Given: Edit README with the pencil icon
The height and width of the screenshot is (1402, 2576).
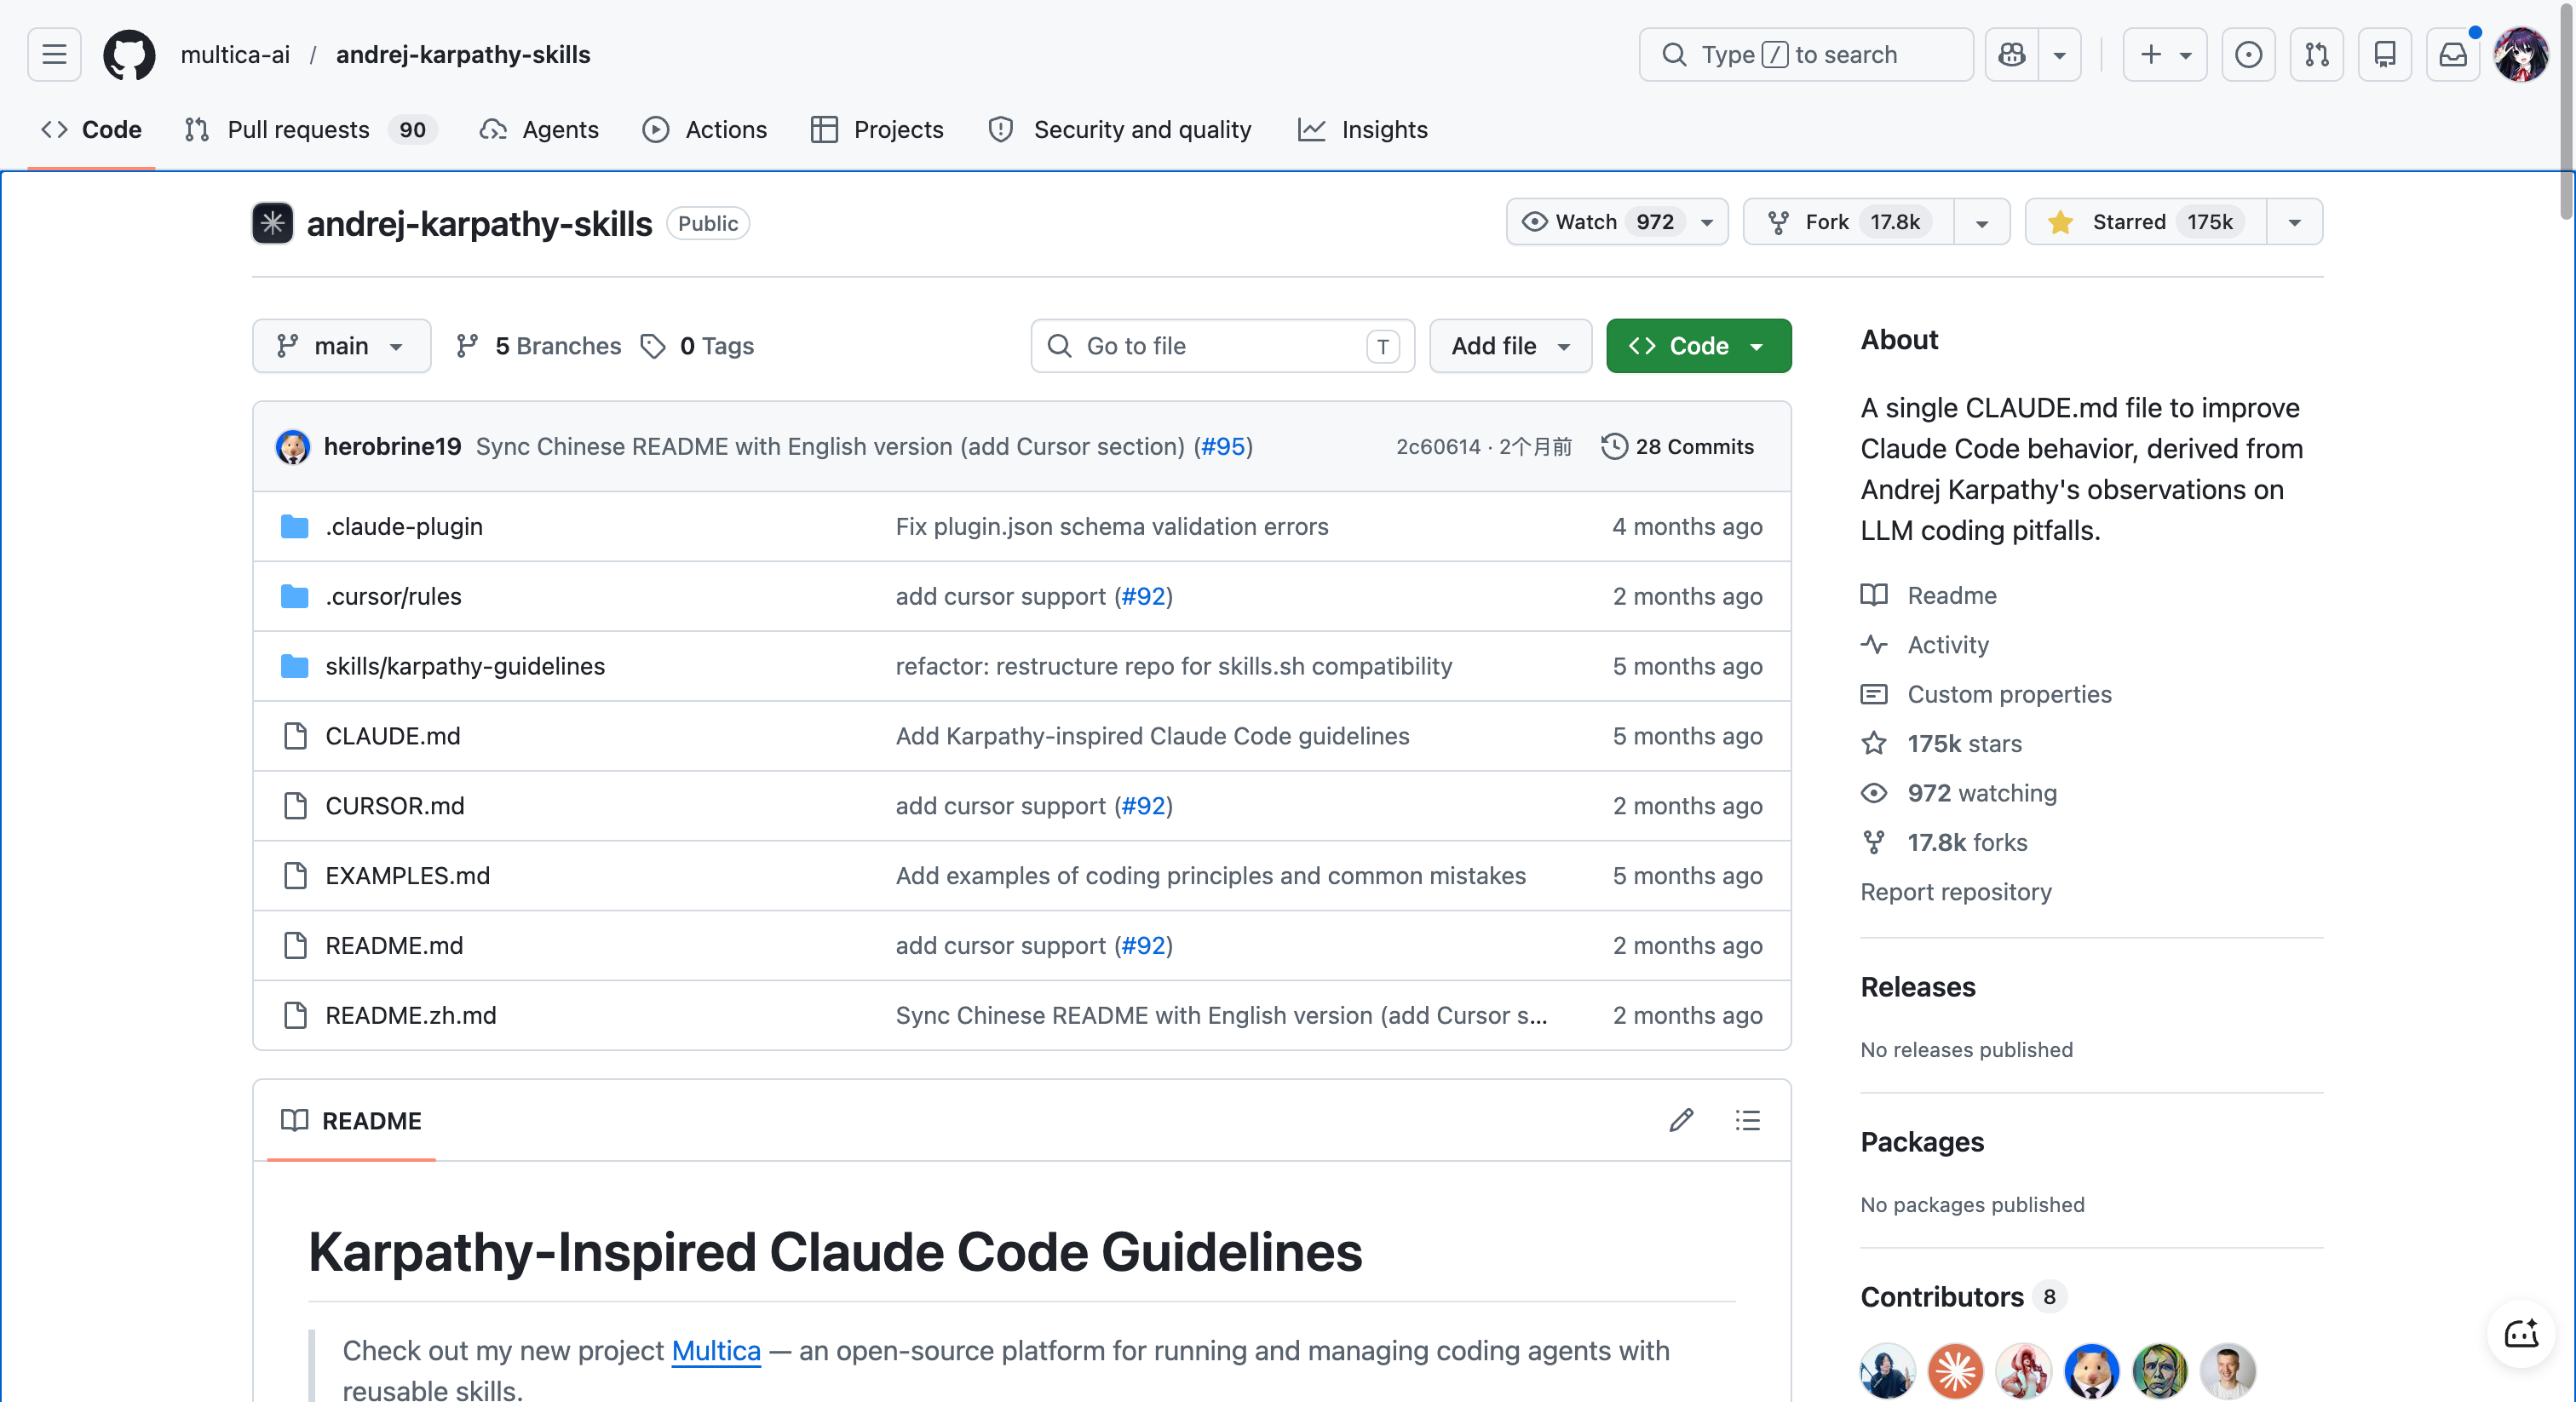Looking at the screenshot, I should pos(1681,1120).
